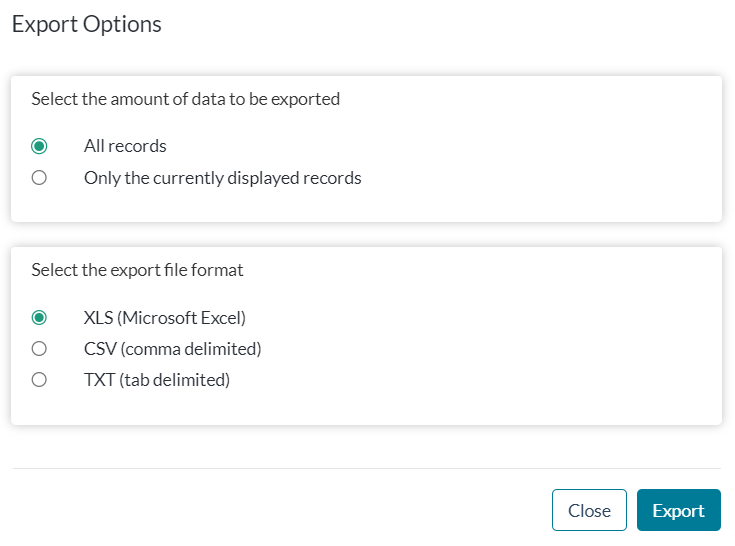Choose the Only currently displayed records radio
The width and height of the screenshot is (735, 546).
[39, 178]
